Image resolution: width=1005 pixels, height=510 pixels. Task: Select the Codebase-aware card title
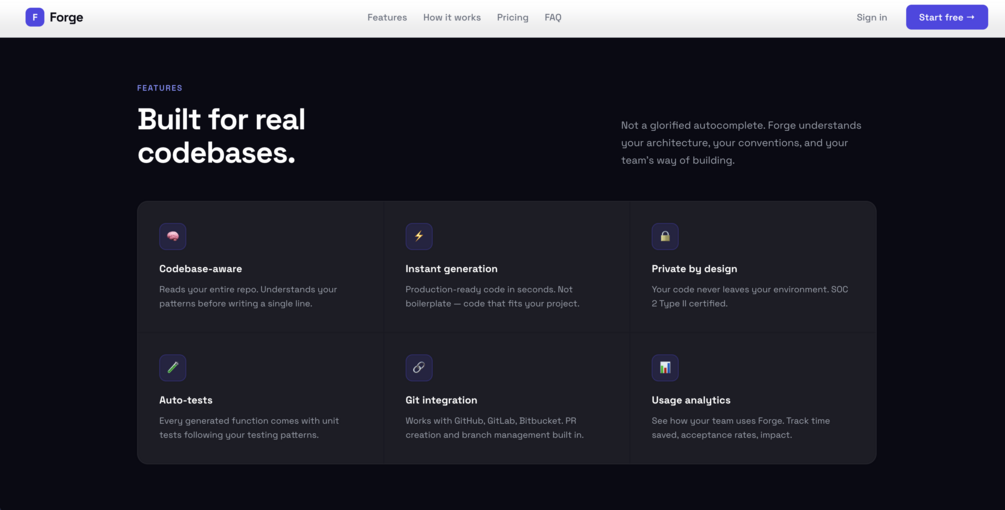(x=201, y=268)
